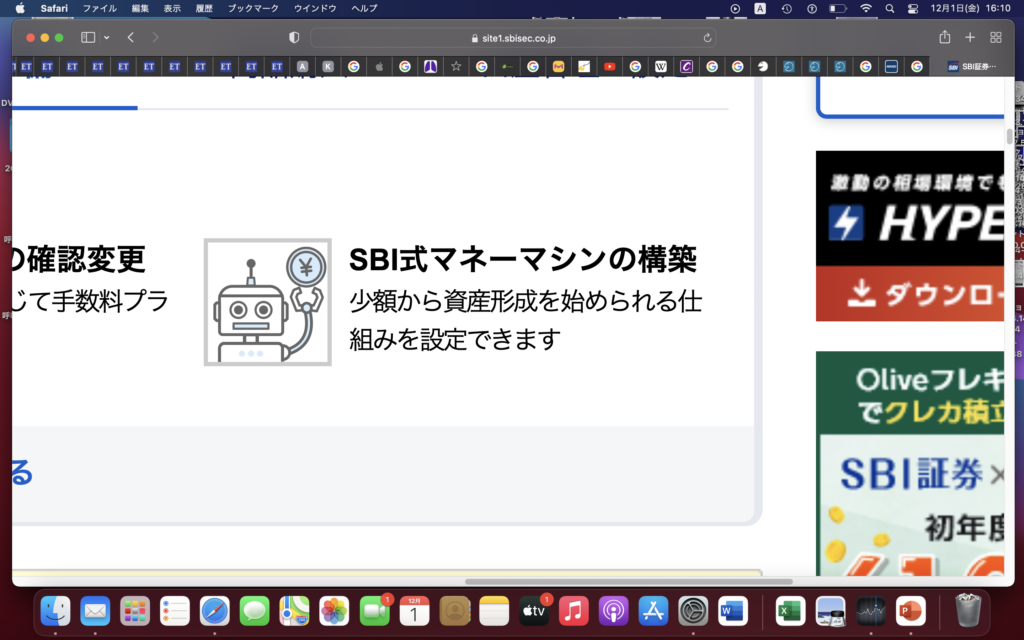Open the 履歴 menu
Image resolution: width=1024 pixels, height=640 pixels.
[203, 8]
